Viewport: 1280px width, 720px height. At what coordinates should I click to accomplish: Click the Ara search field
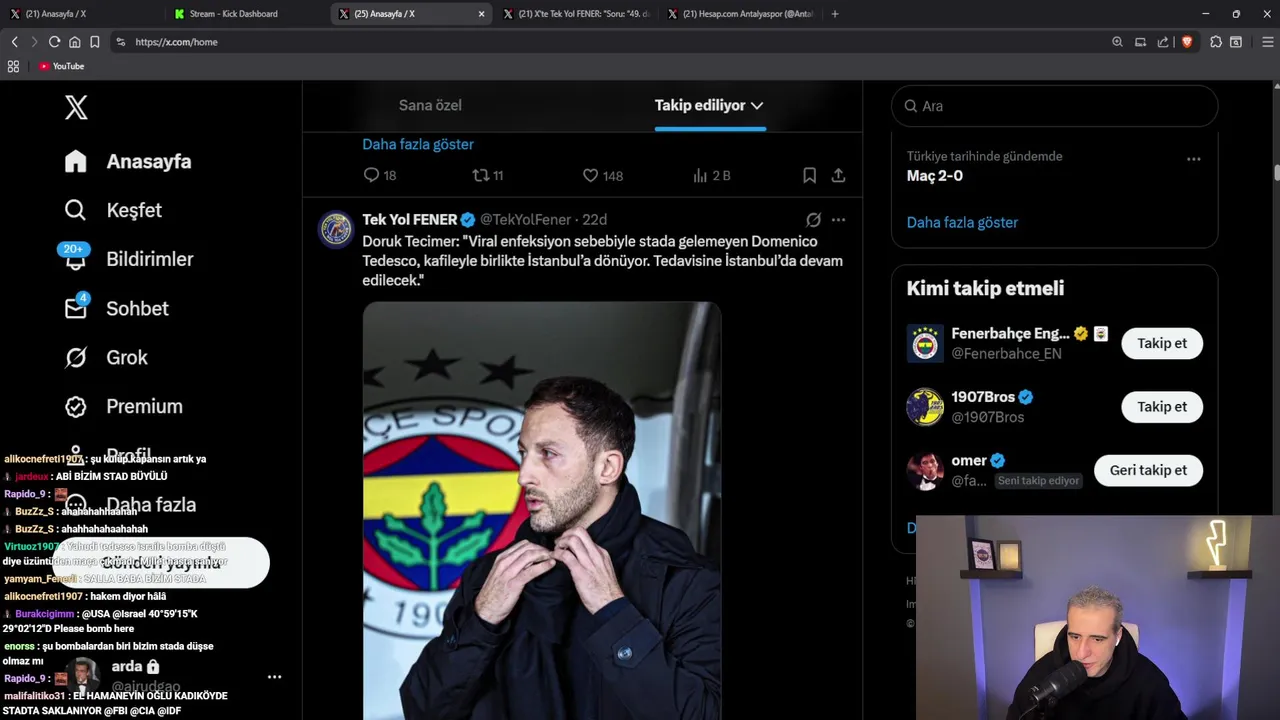click(1054, 106)
